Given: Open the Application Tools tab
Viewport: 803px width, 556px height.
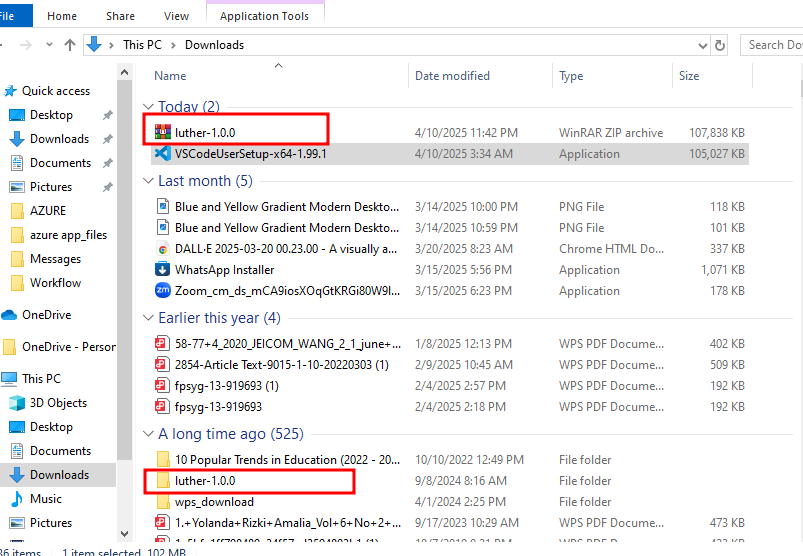Looking at the screenshot, I should [264, 16].
